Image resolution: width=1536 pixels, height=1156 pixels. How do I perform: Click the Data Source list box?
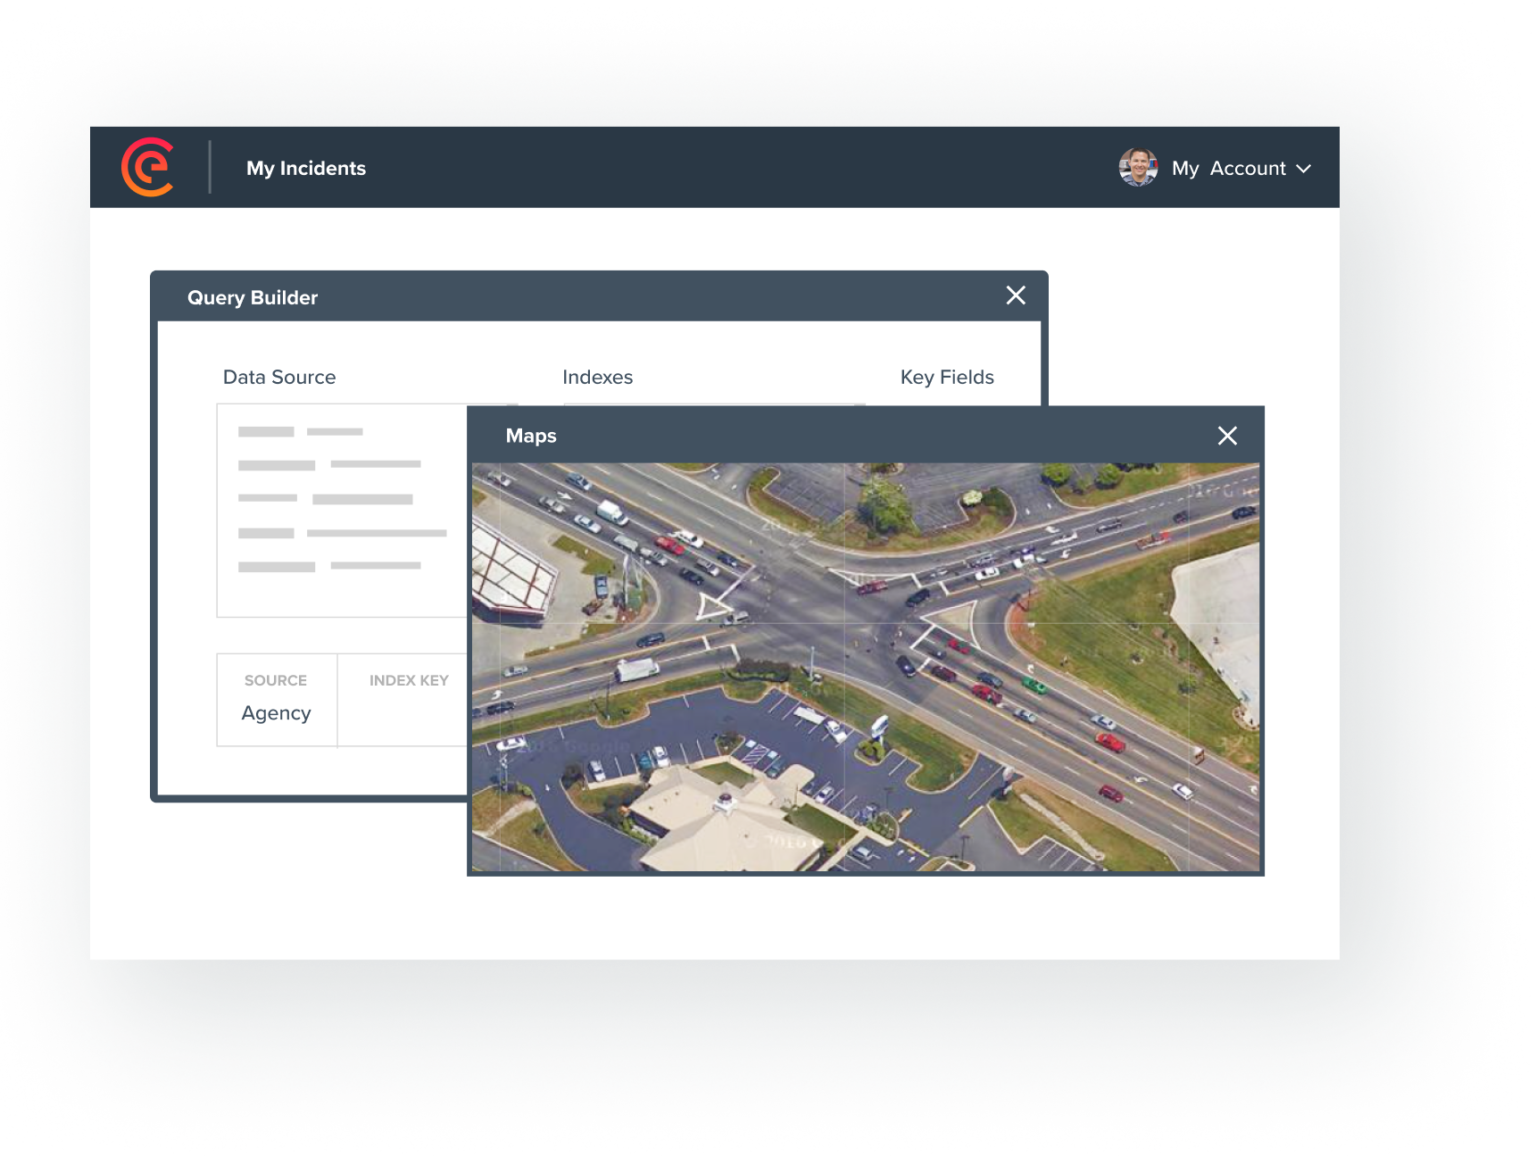(343, 510)
